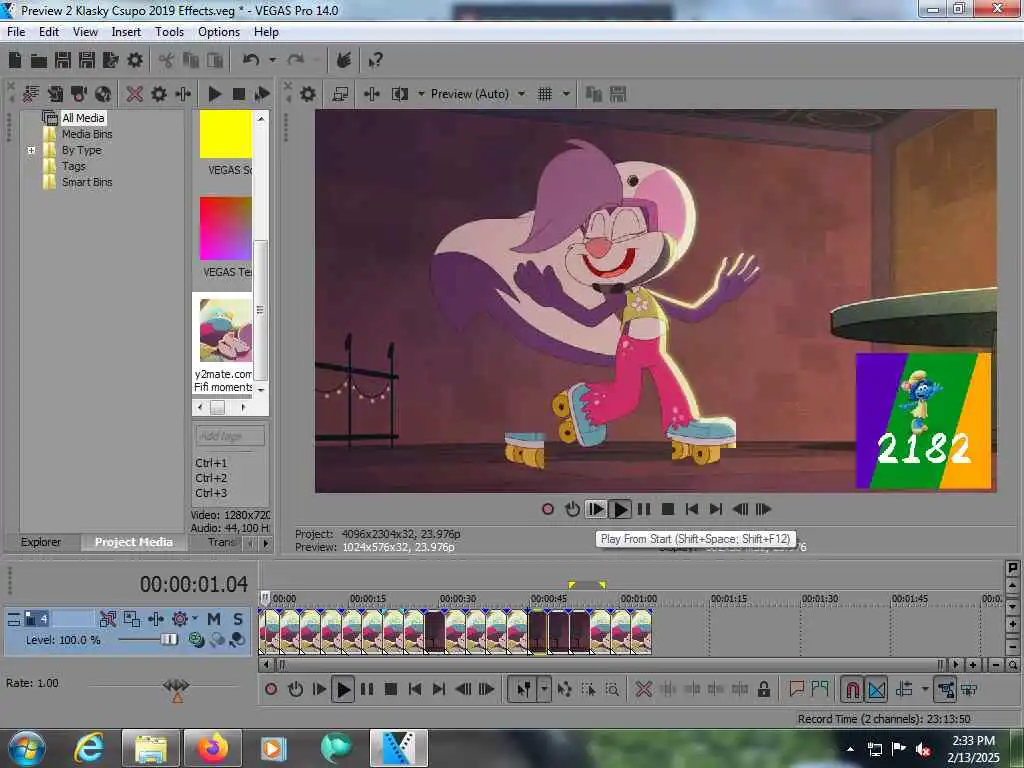Save the project with first floppy icon
This screenshot has height=768, width=1024.
coord(63,61)
